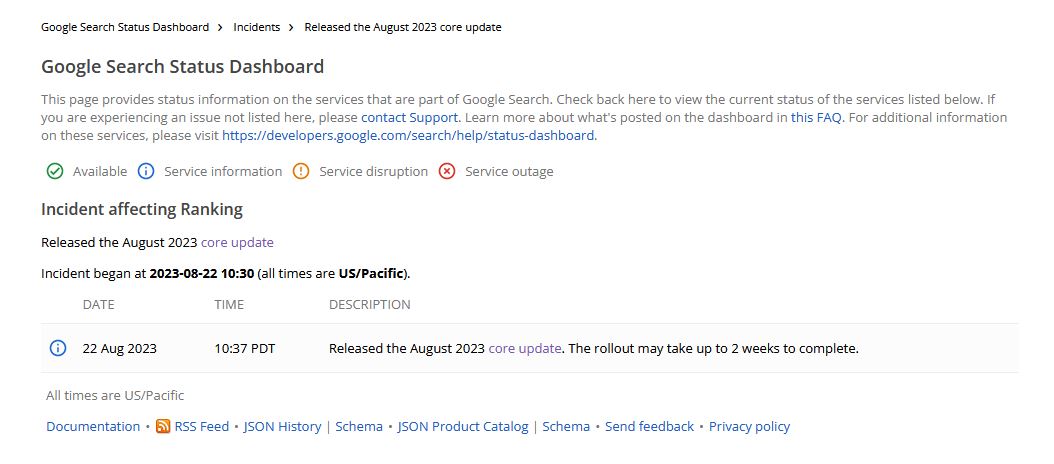Click the chevron after Google Search Status Dashboard
Screen dimensions: 1054x464
[219, 27]
